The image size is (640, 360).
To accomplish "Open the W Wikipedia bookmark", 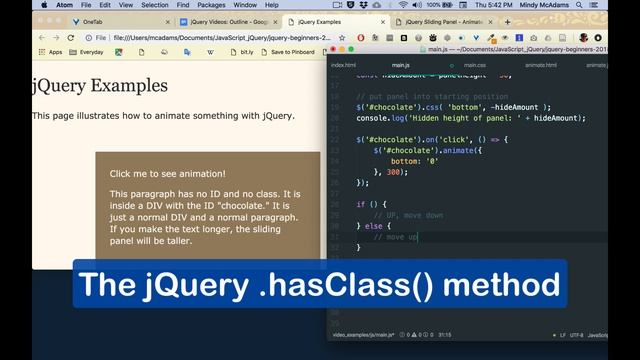I will pyautogui.click(x=210, y=52).
